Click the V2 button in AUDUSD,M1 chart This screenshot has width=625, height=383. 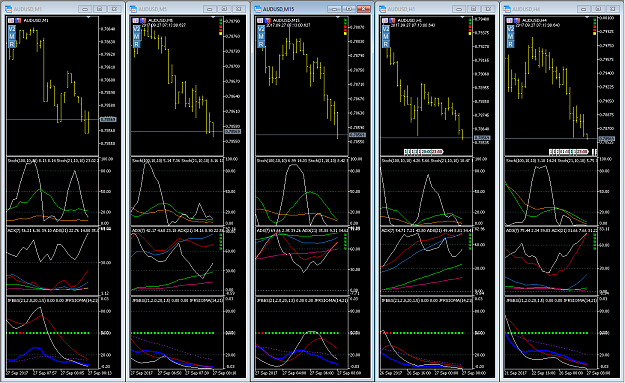coord(12,29)
